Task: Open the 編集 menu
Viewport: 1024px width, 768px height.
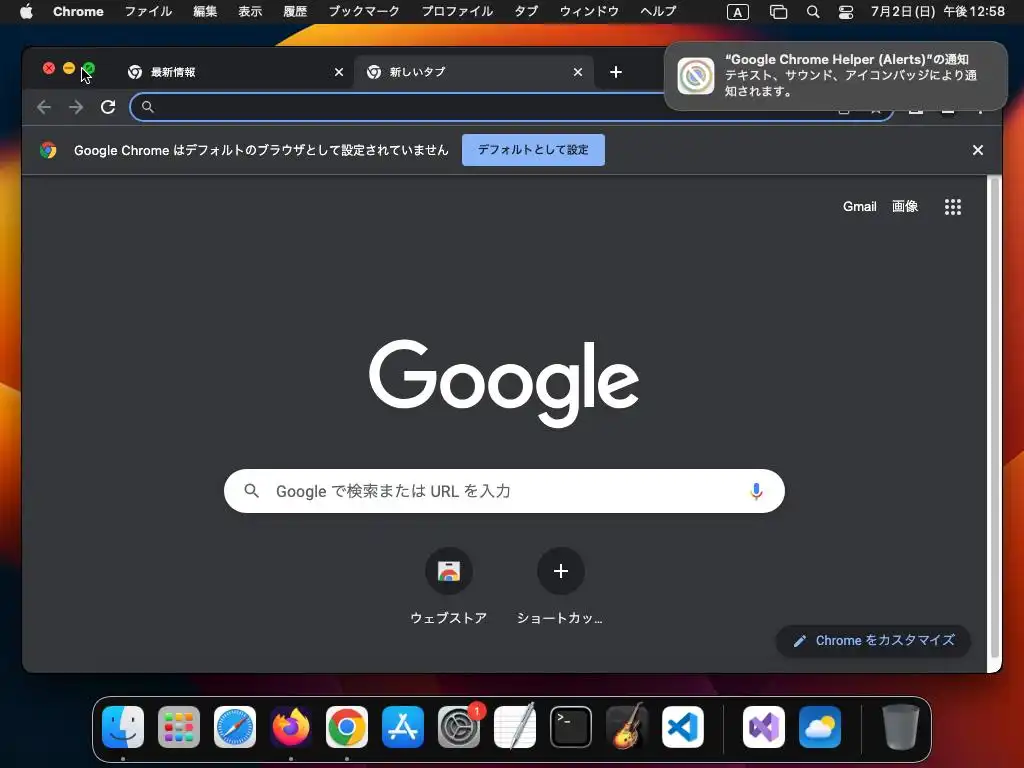Action: [x=205, y=11]
